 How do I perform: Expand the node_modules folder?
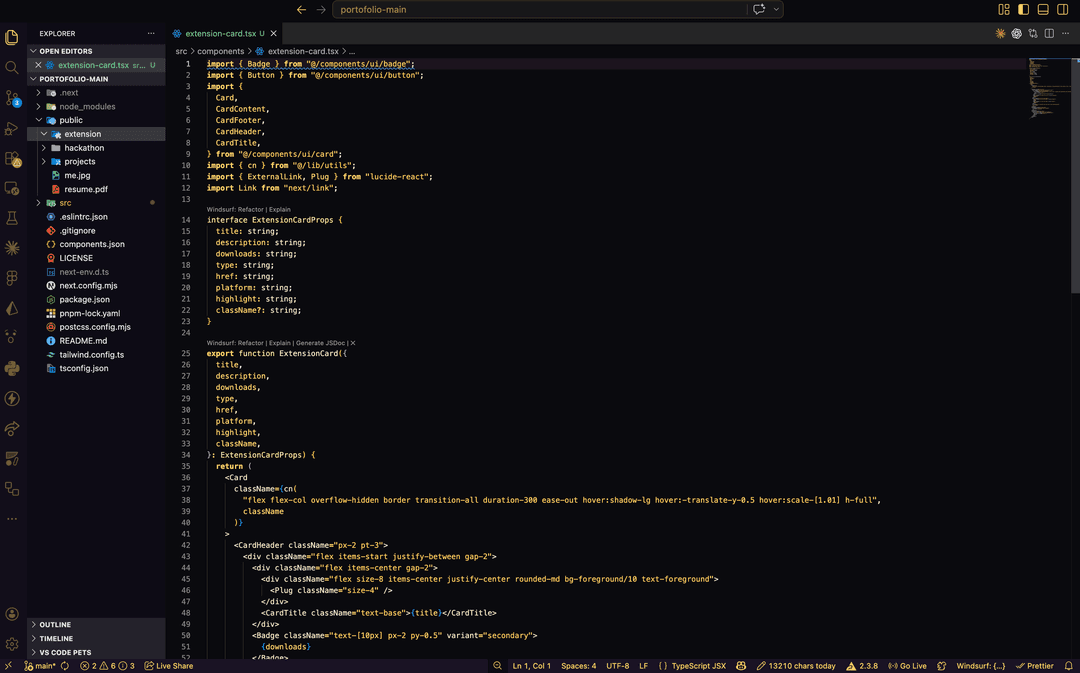pyautogui.click(x=87, y=106)
